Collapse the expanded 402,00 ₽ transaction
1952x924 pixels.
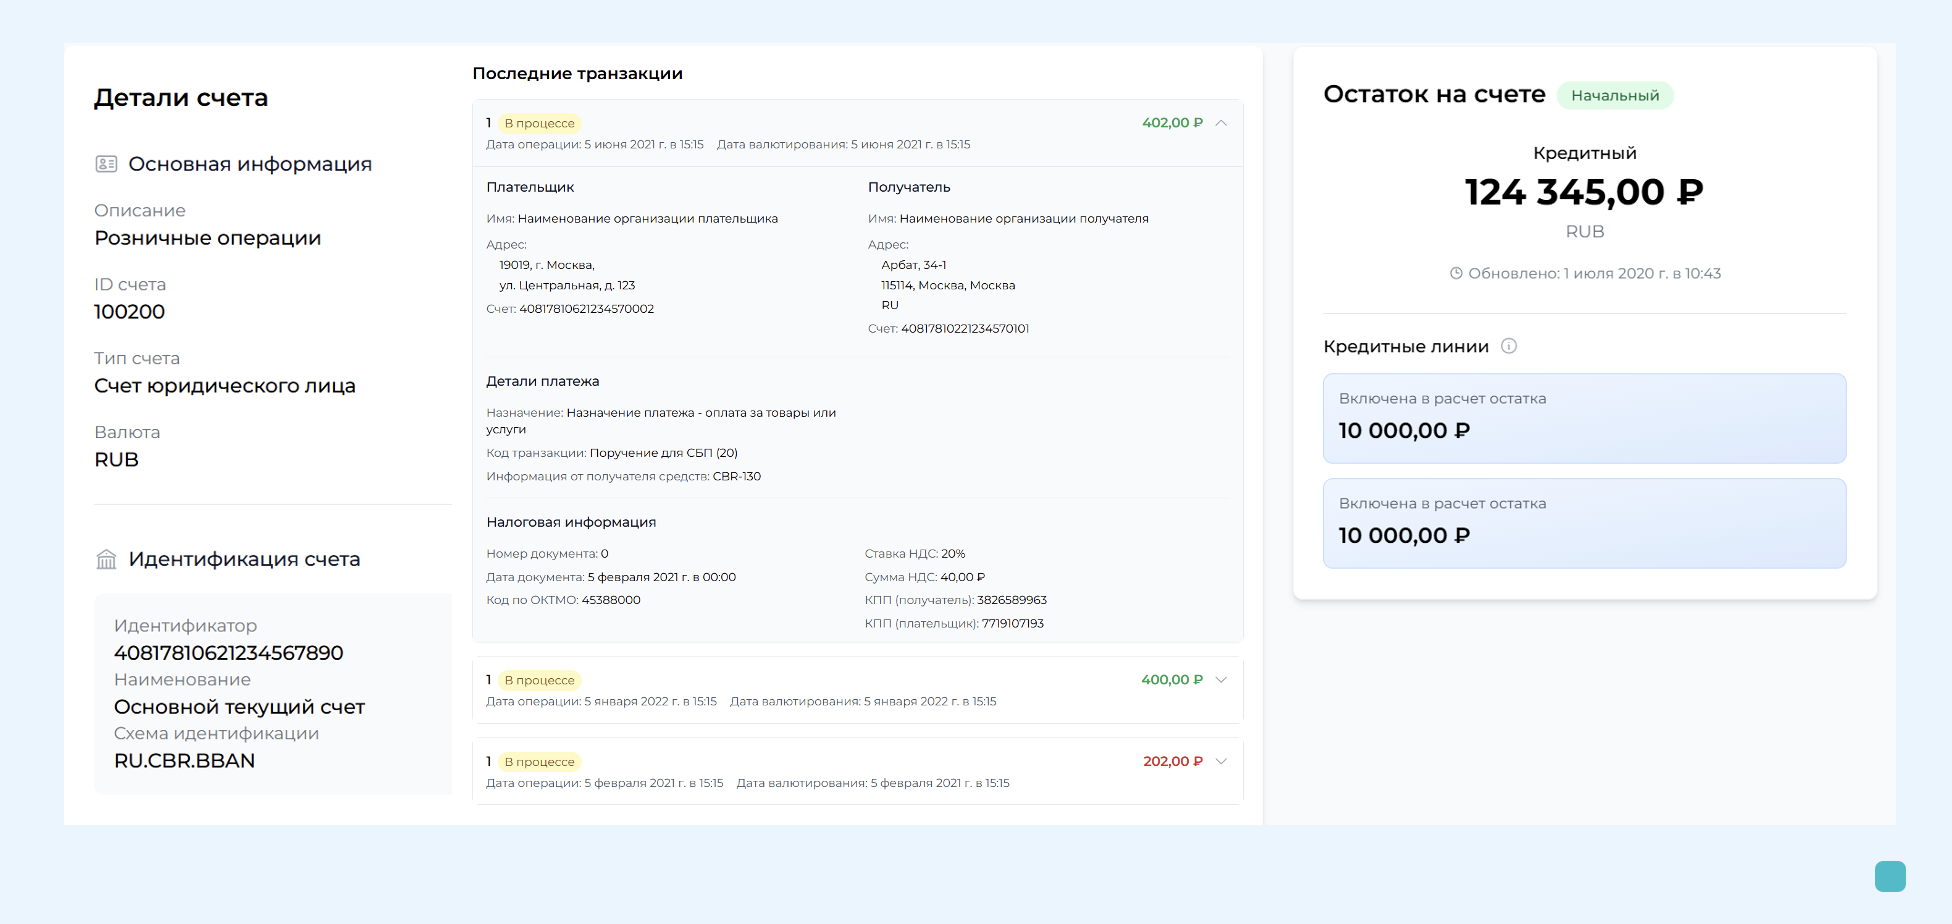click(x=1221, y=122)
